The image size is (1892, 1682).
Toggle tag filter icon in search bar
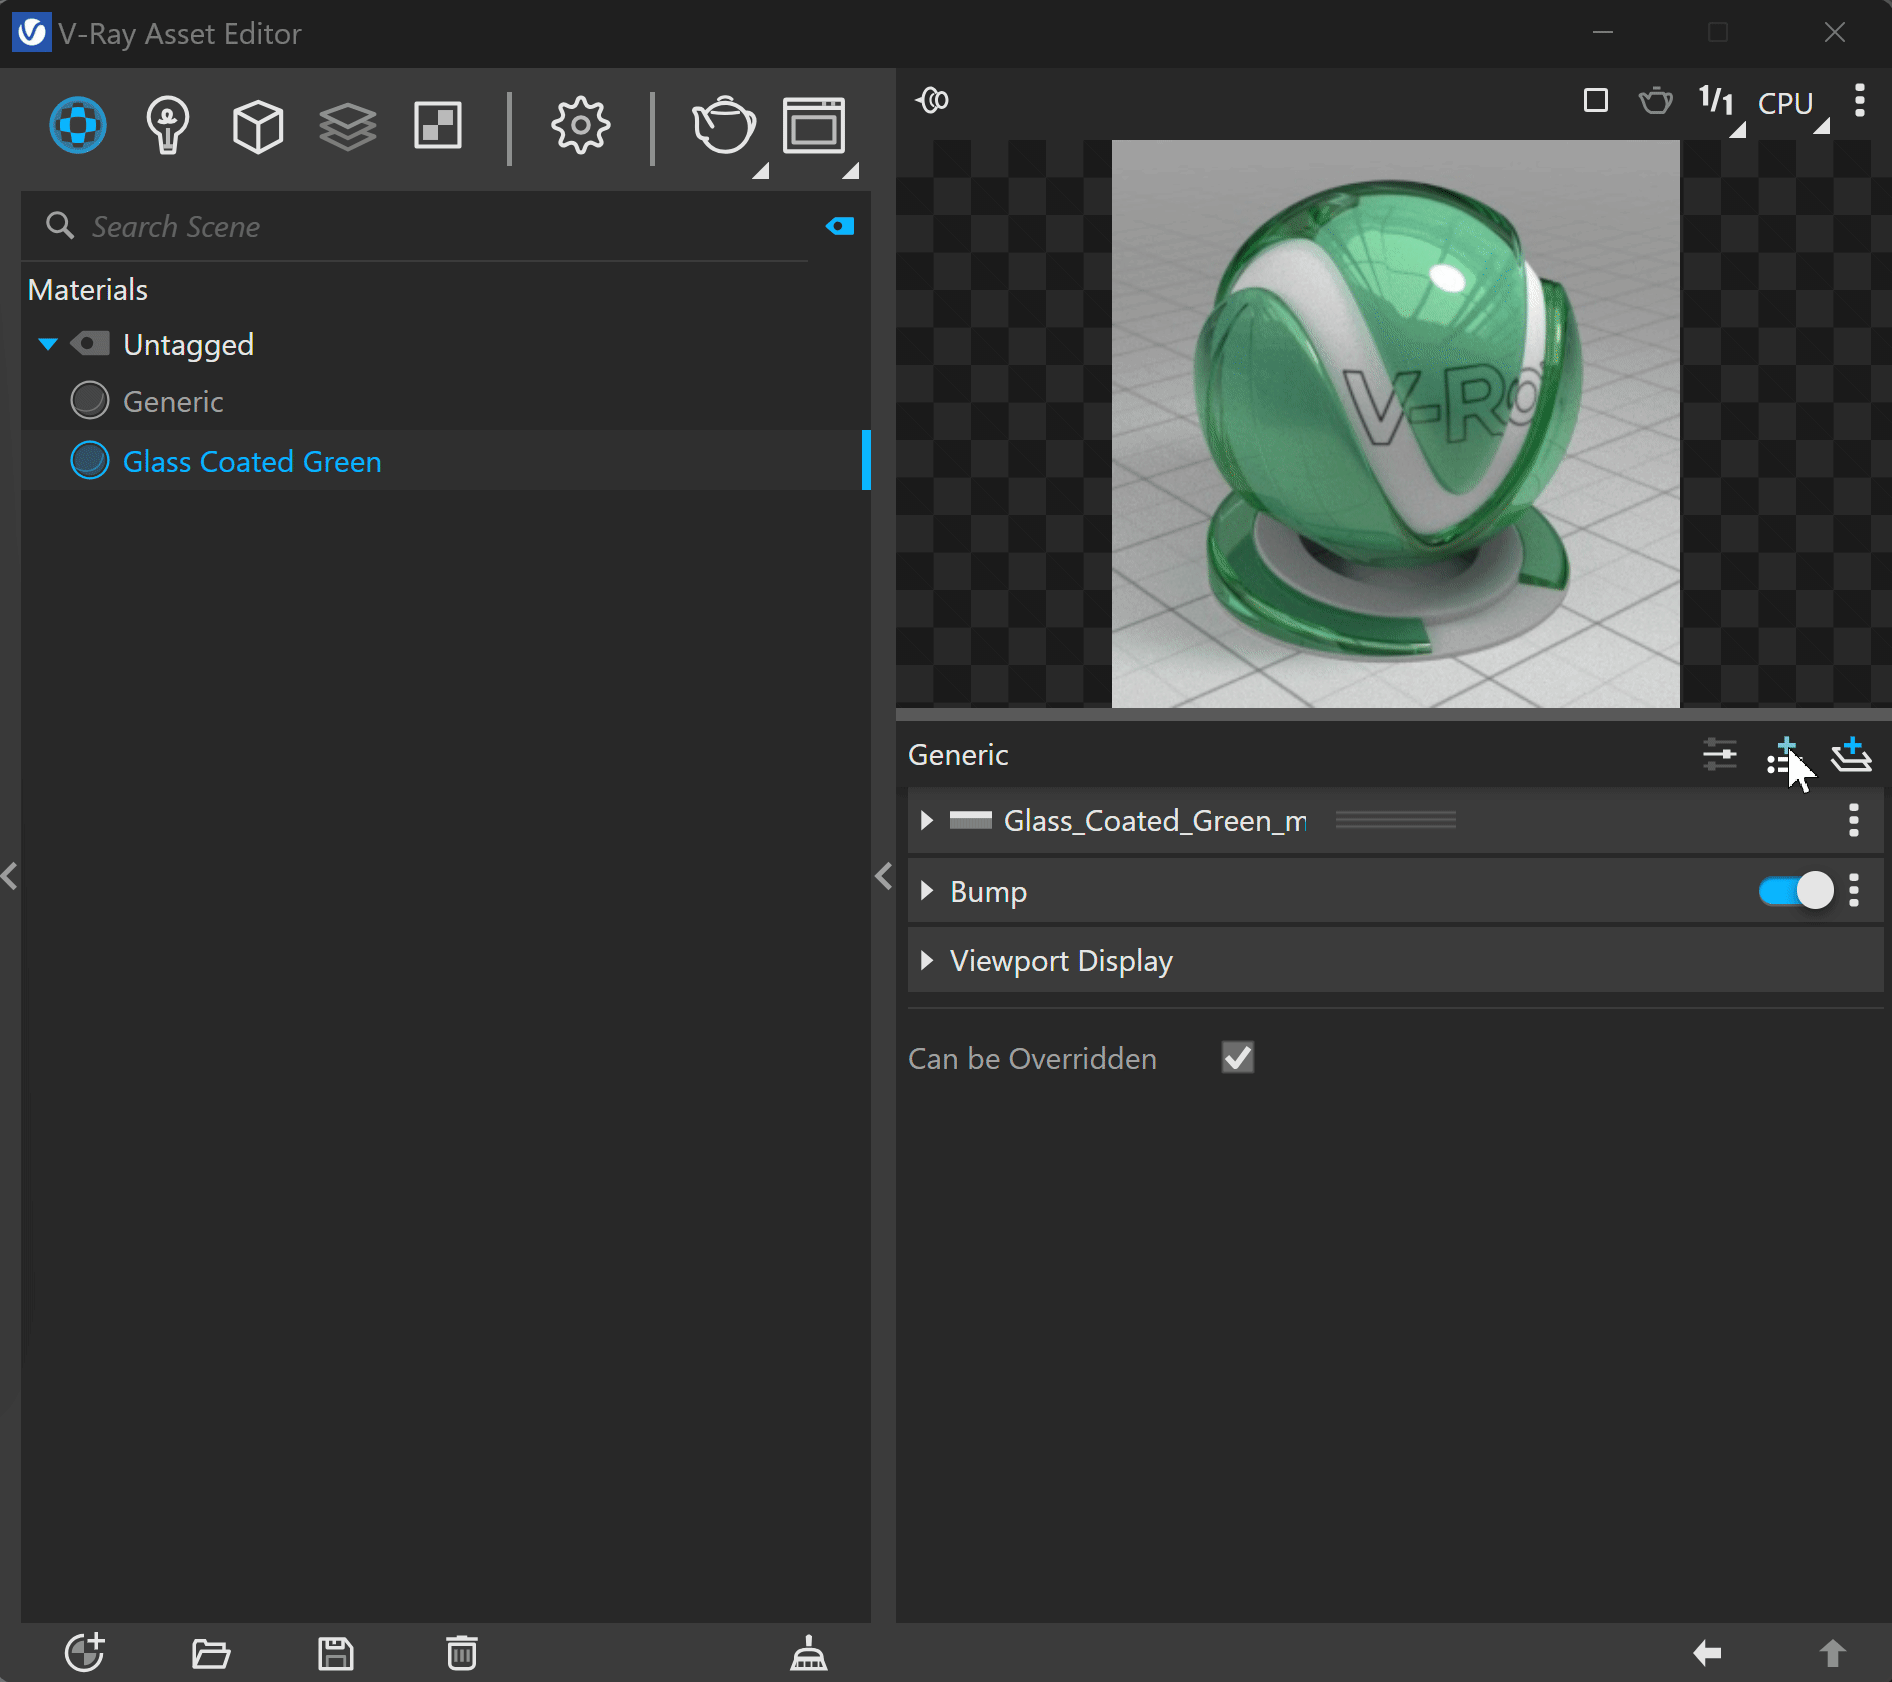pyautogui.click(x=840, y=226)
